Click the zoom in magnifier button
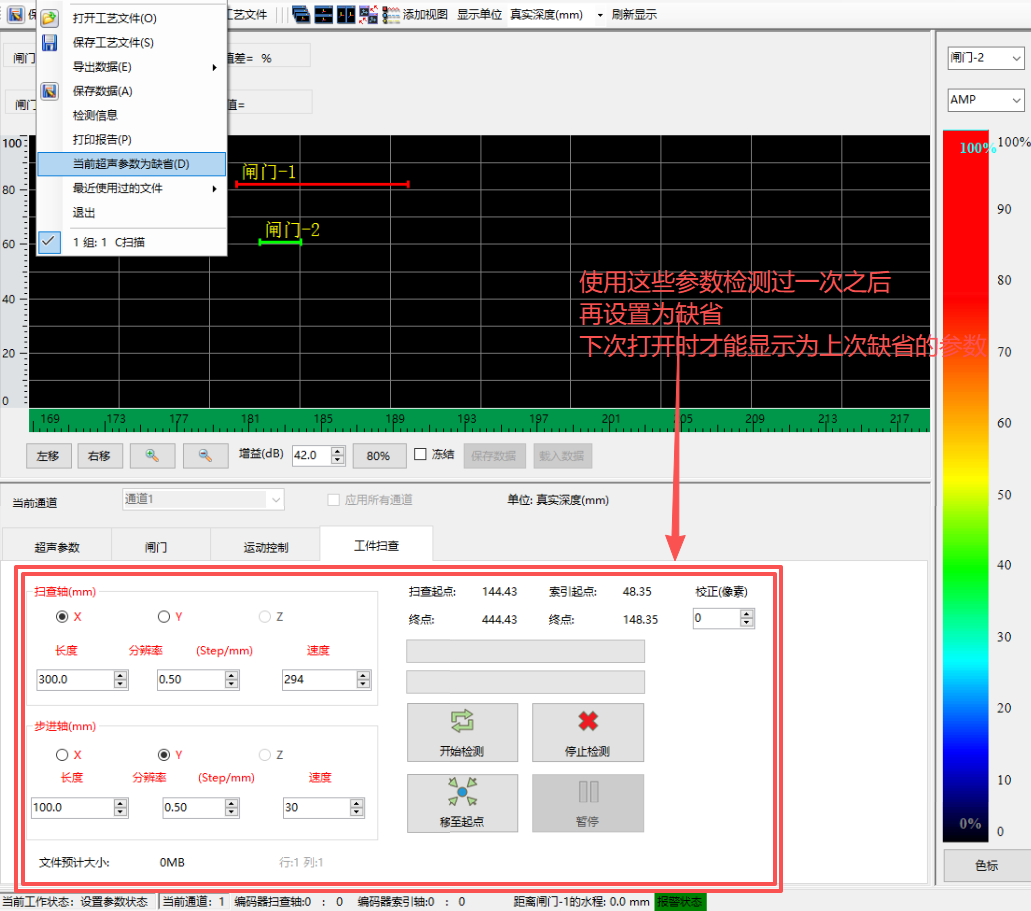1031x911 pixels. [x=152, y=455]
